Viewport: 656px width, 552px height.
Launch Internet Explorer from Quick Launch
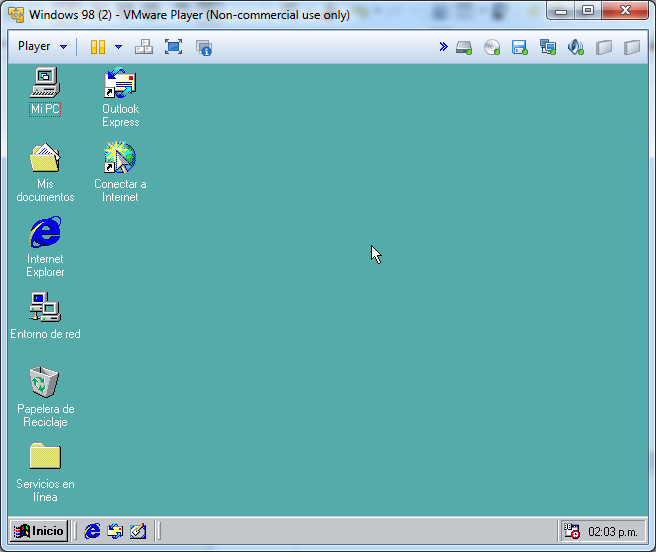pyautogui.click(x=93, y=531)
